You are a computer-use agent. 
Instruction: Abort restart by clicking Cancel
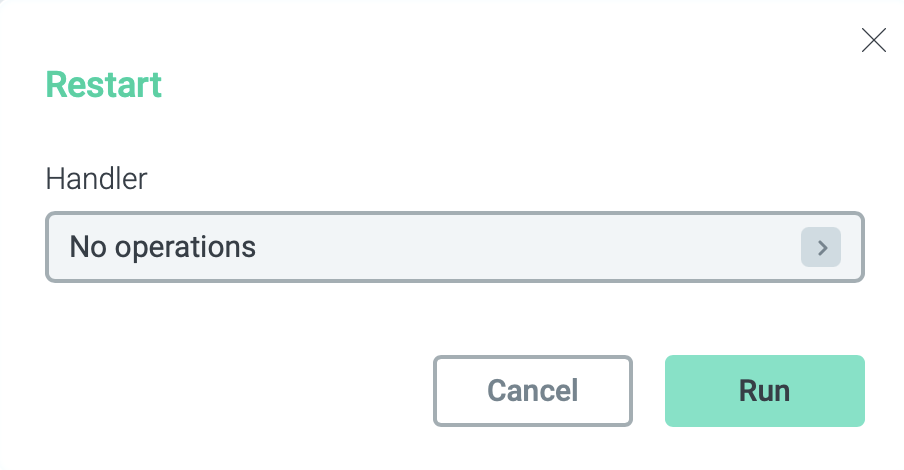click(x=533, y=391)
